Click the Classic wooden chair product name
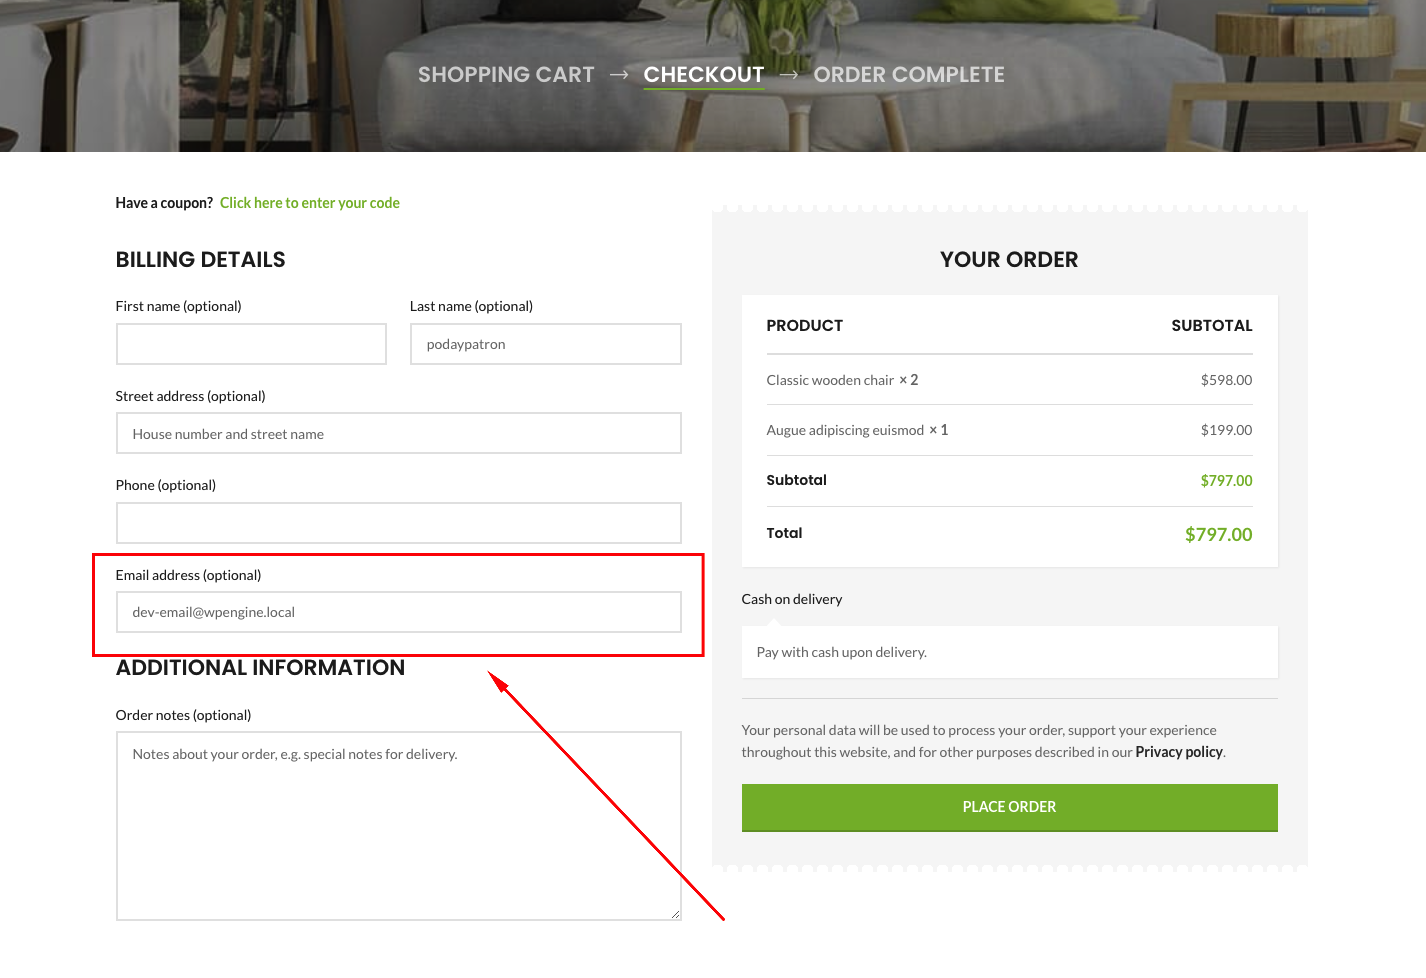Image resolution: width=1426 pixels, height=978 pixels. click(830, 380)
